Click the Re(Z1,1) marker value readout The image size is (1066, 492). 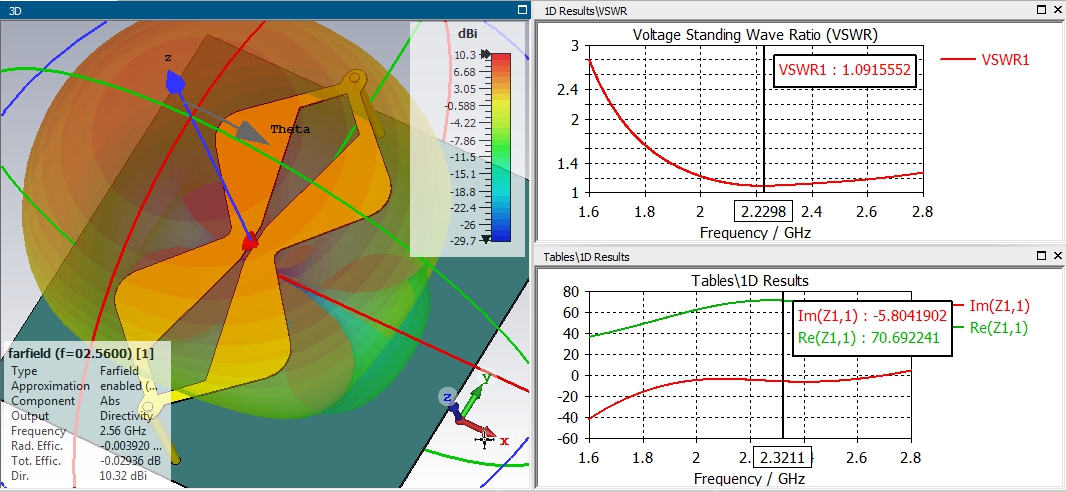tap(868, 336)
